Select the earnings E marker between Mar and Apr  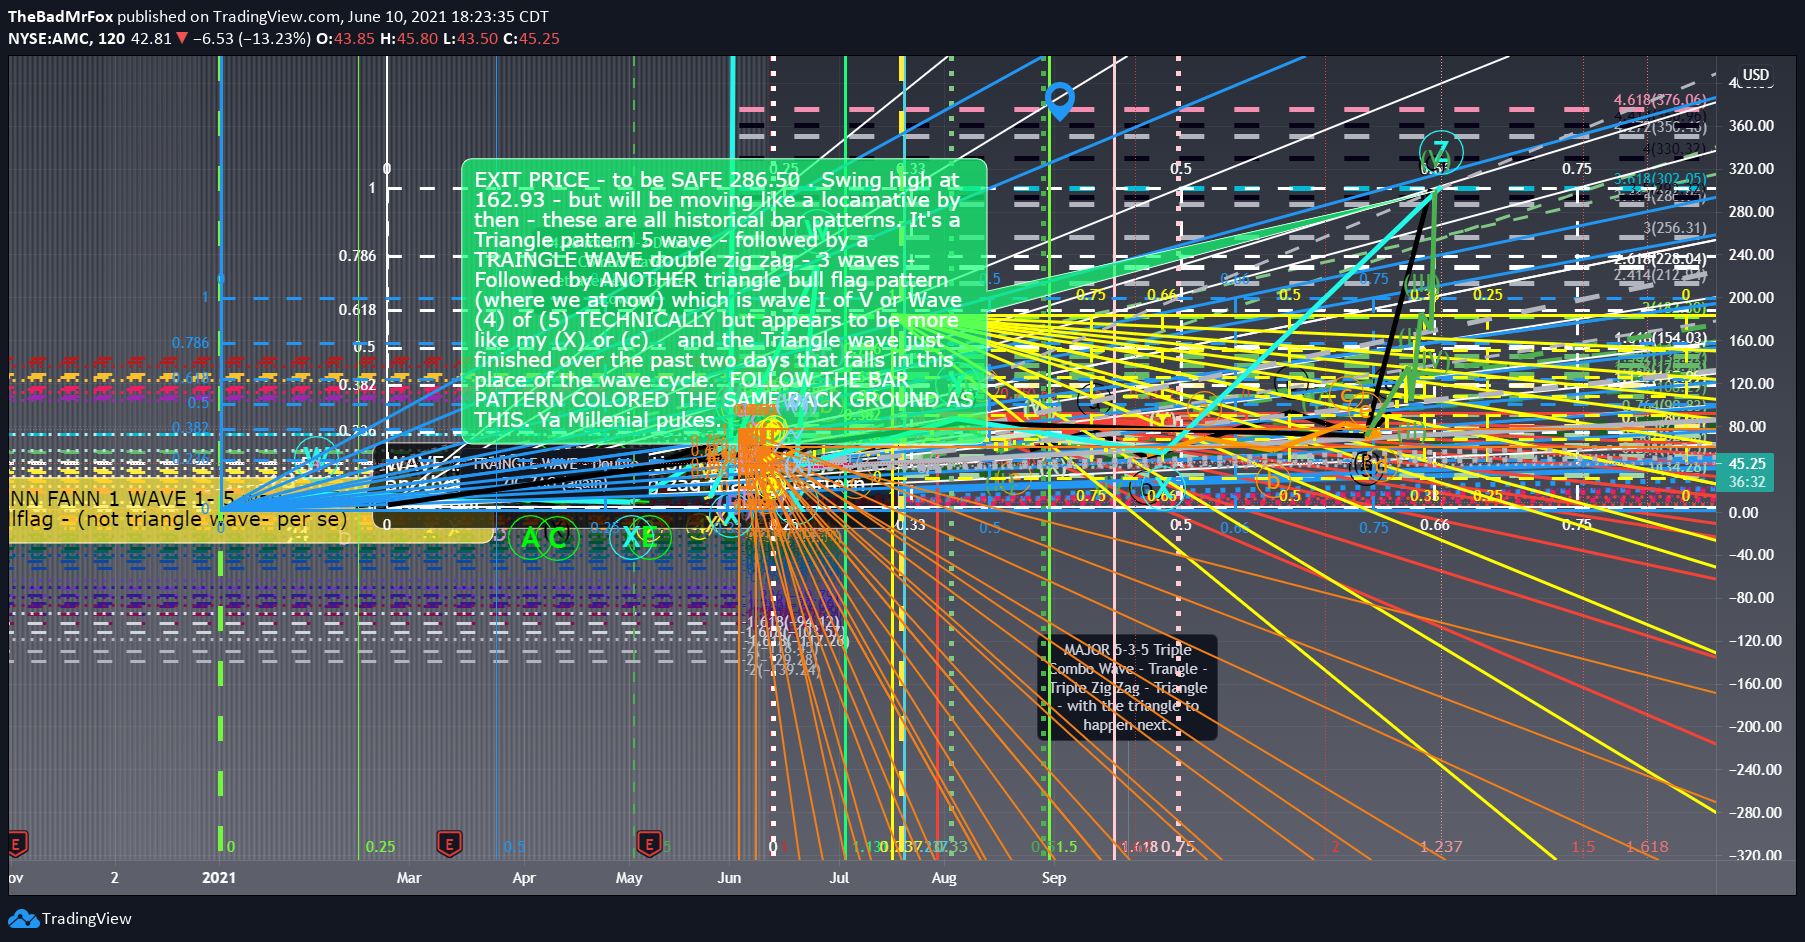[x=449, y=844]
